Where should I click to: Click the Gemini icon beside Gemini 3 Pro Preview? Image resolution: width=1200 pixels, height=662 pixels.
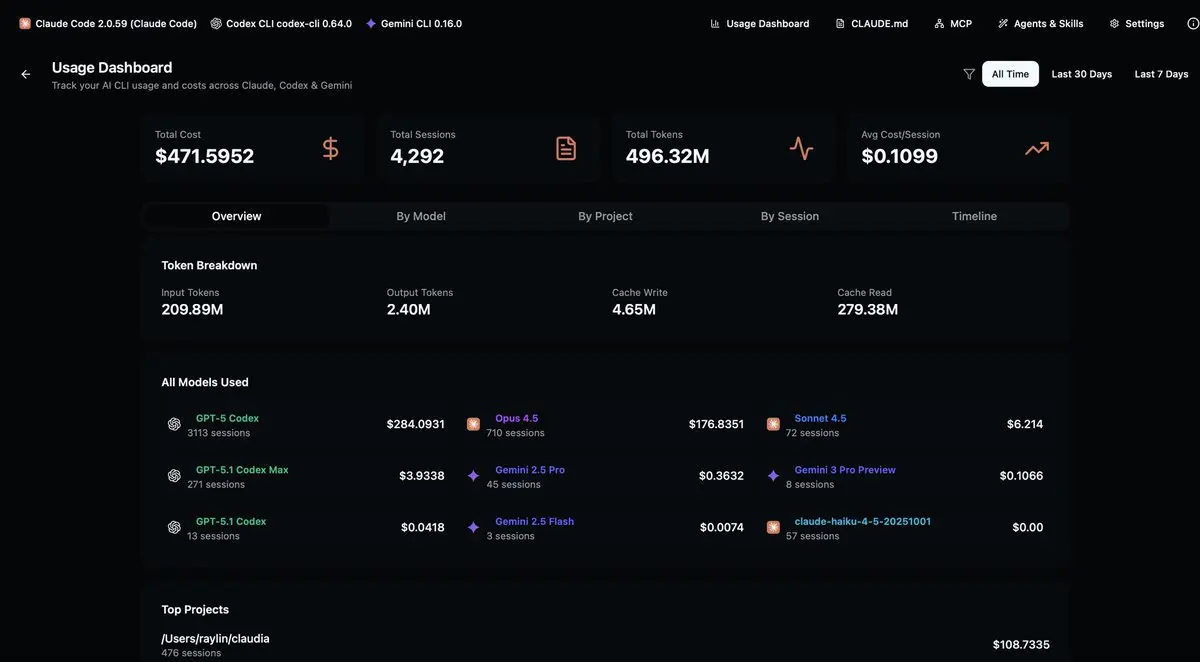click(773, 476)
